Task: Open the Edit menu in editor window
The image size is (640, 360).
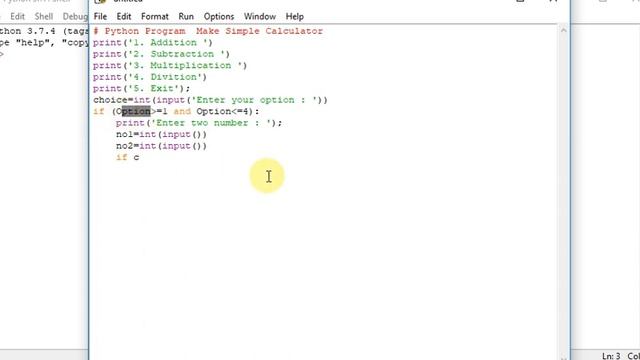Action: pyautogui.click(x=124, y=17)
